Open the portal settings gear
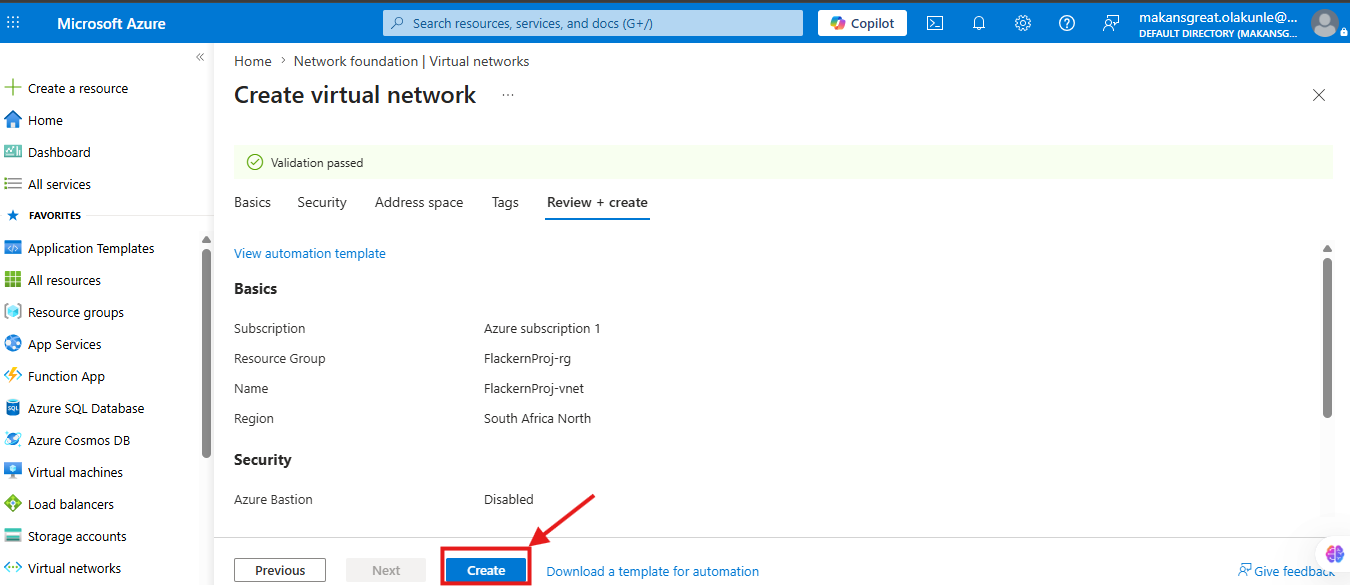The height and width of the screenshot is (586, 1350). click(x=1023, y=23)
